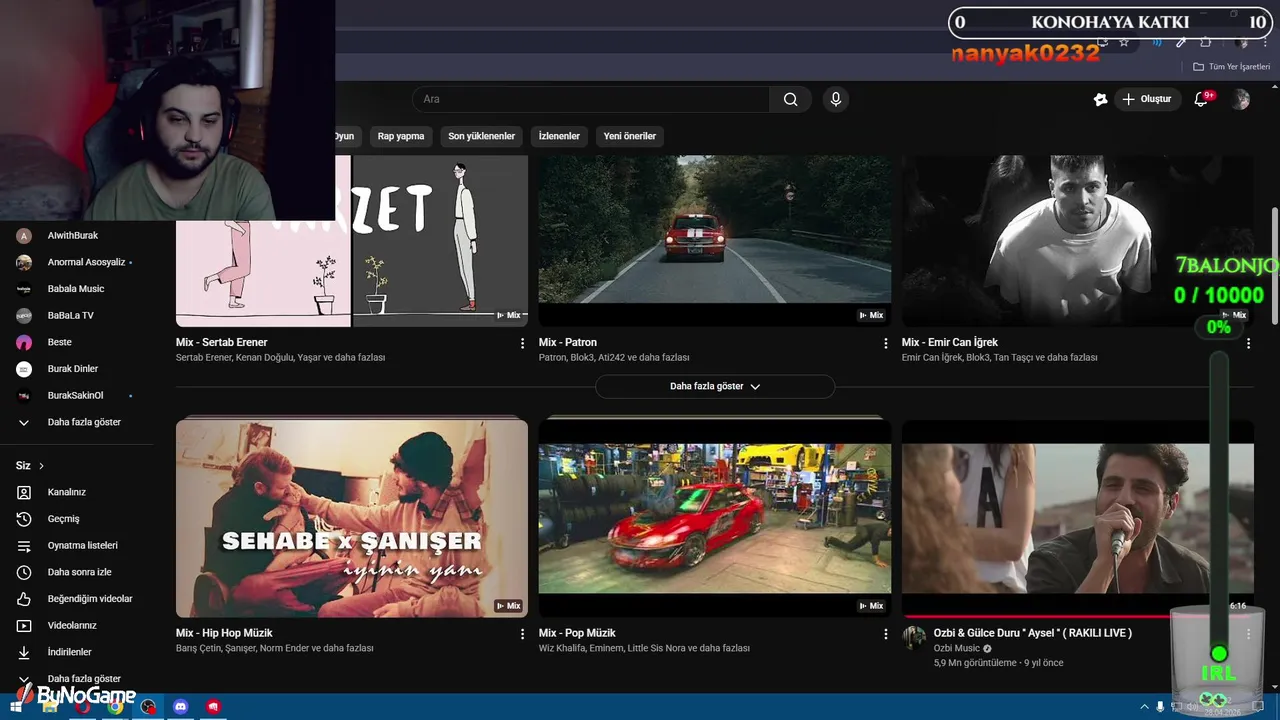Click the Mix - Pop Müzik title text
Viewport: 1280px width, 720px height.
[577, 633]
